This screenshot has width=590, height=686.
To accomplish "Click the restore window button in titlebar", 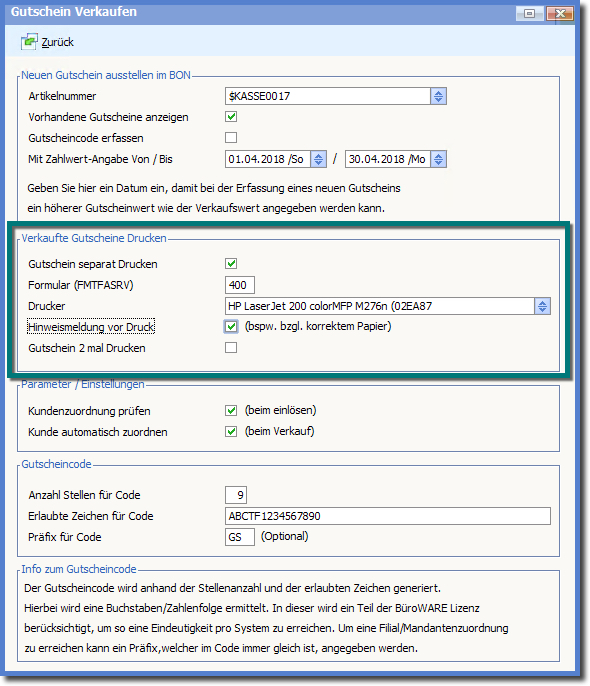I will [x=530, y=14].
